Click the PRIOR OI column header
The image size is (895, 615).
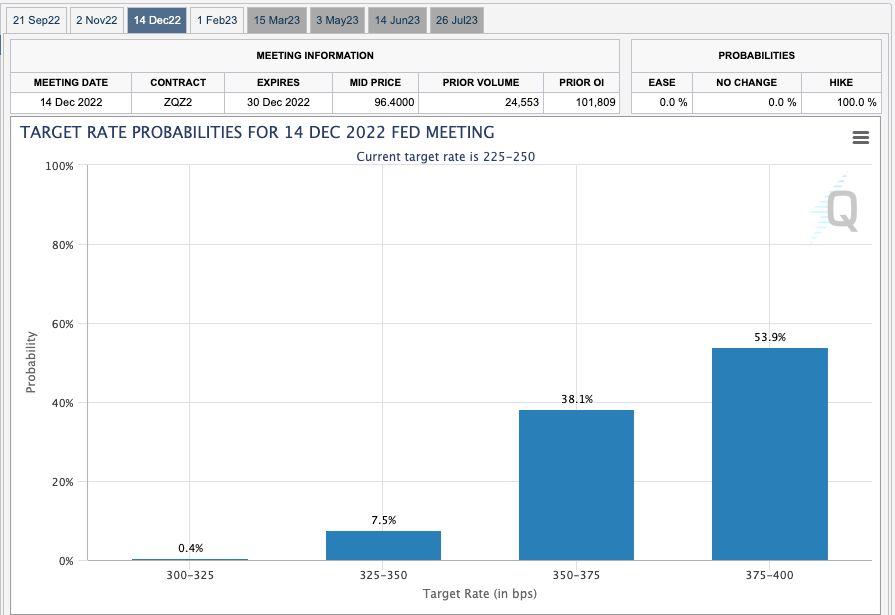pyautogui.click(x=581, y=82)
